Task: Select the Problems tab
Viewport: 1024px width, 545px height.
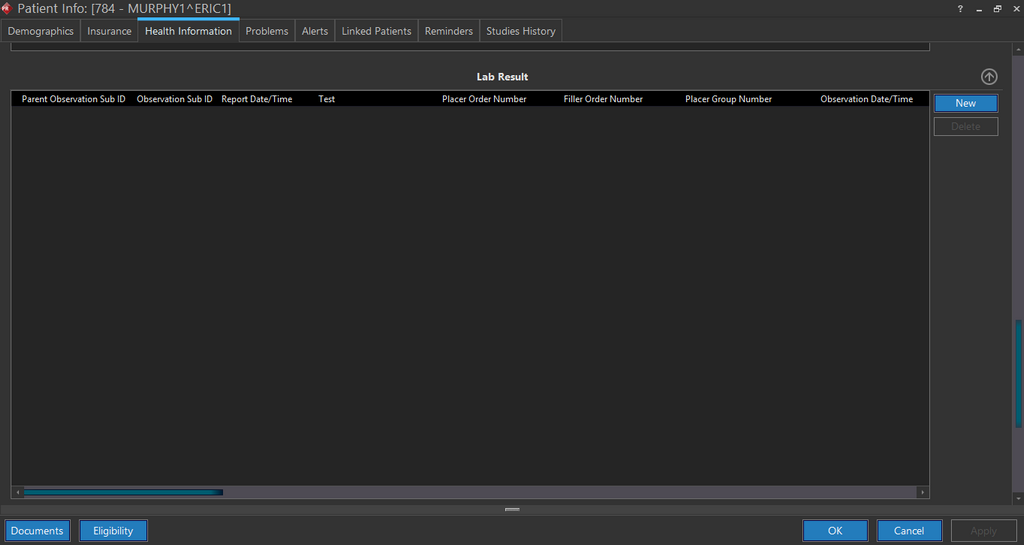Action: (x=267, y=31)
